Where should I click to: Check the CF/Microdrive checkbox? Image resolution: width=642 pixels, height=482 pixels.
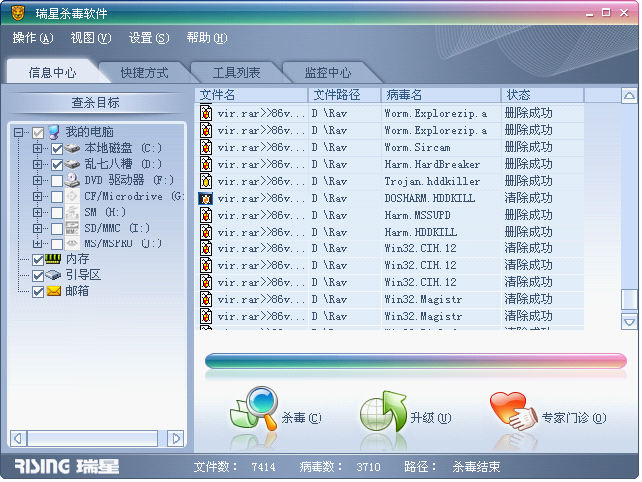pyautogui.click(x=57, y=197)
